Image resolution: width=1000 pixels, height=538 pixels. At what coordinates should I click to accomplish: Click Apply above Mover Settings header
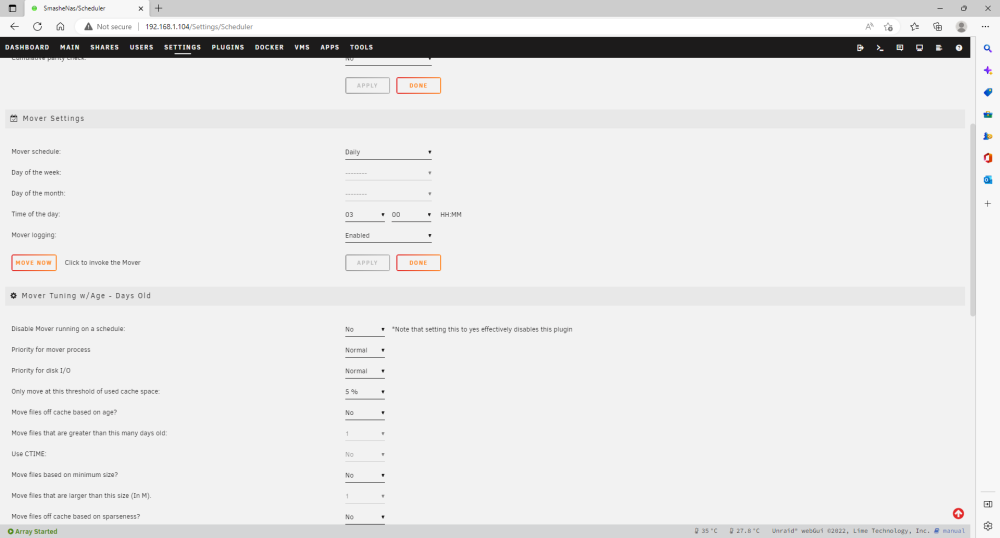pos(367,85)
